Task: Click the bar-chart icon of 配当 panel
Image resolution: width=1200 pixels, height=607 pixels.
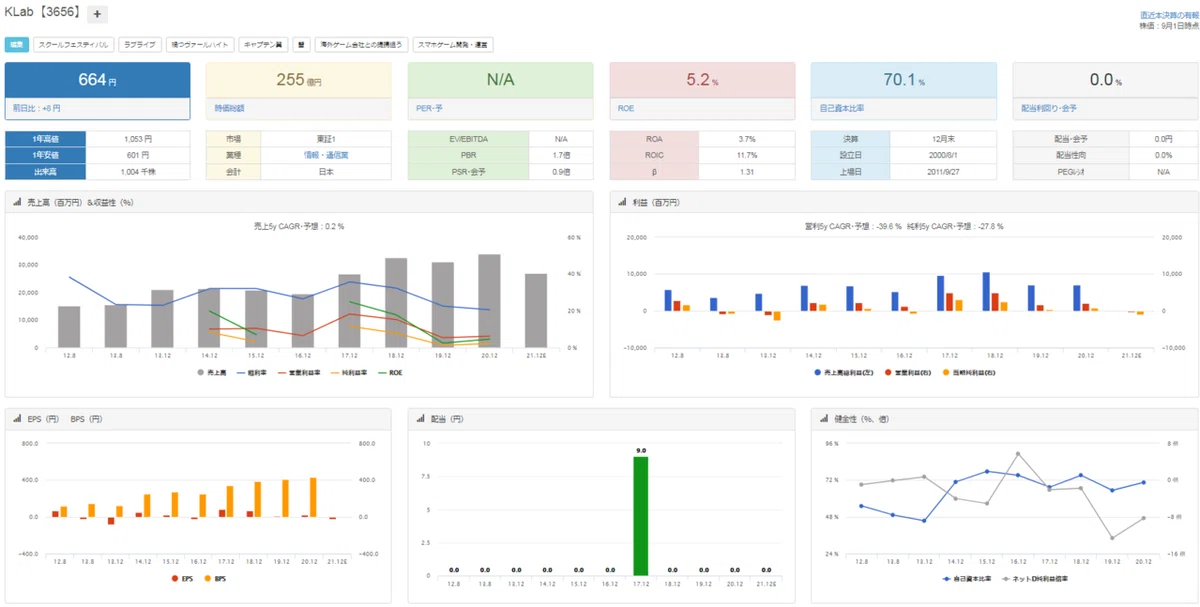Action: coord(420,419)
